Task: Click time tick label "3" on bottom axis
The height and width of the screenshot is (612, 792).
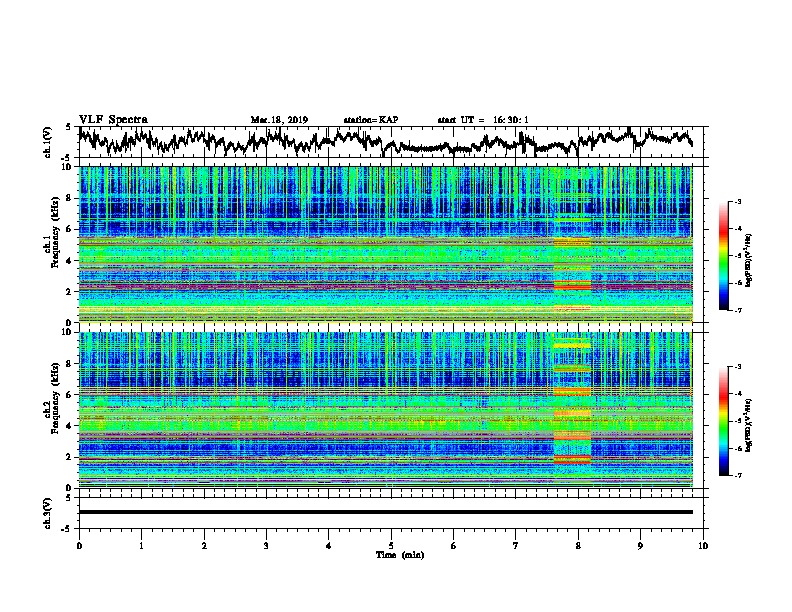Action: (x=266, y=546)
